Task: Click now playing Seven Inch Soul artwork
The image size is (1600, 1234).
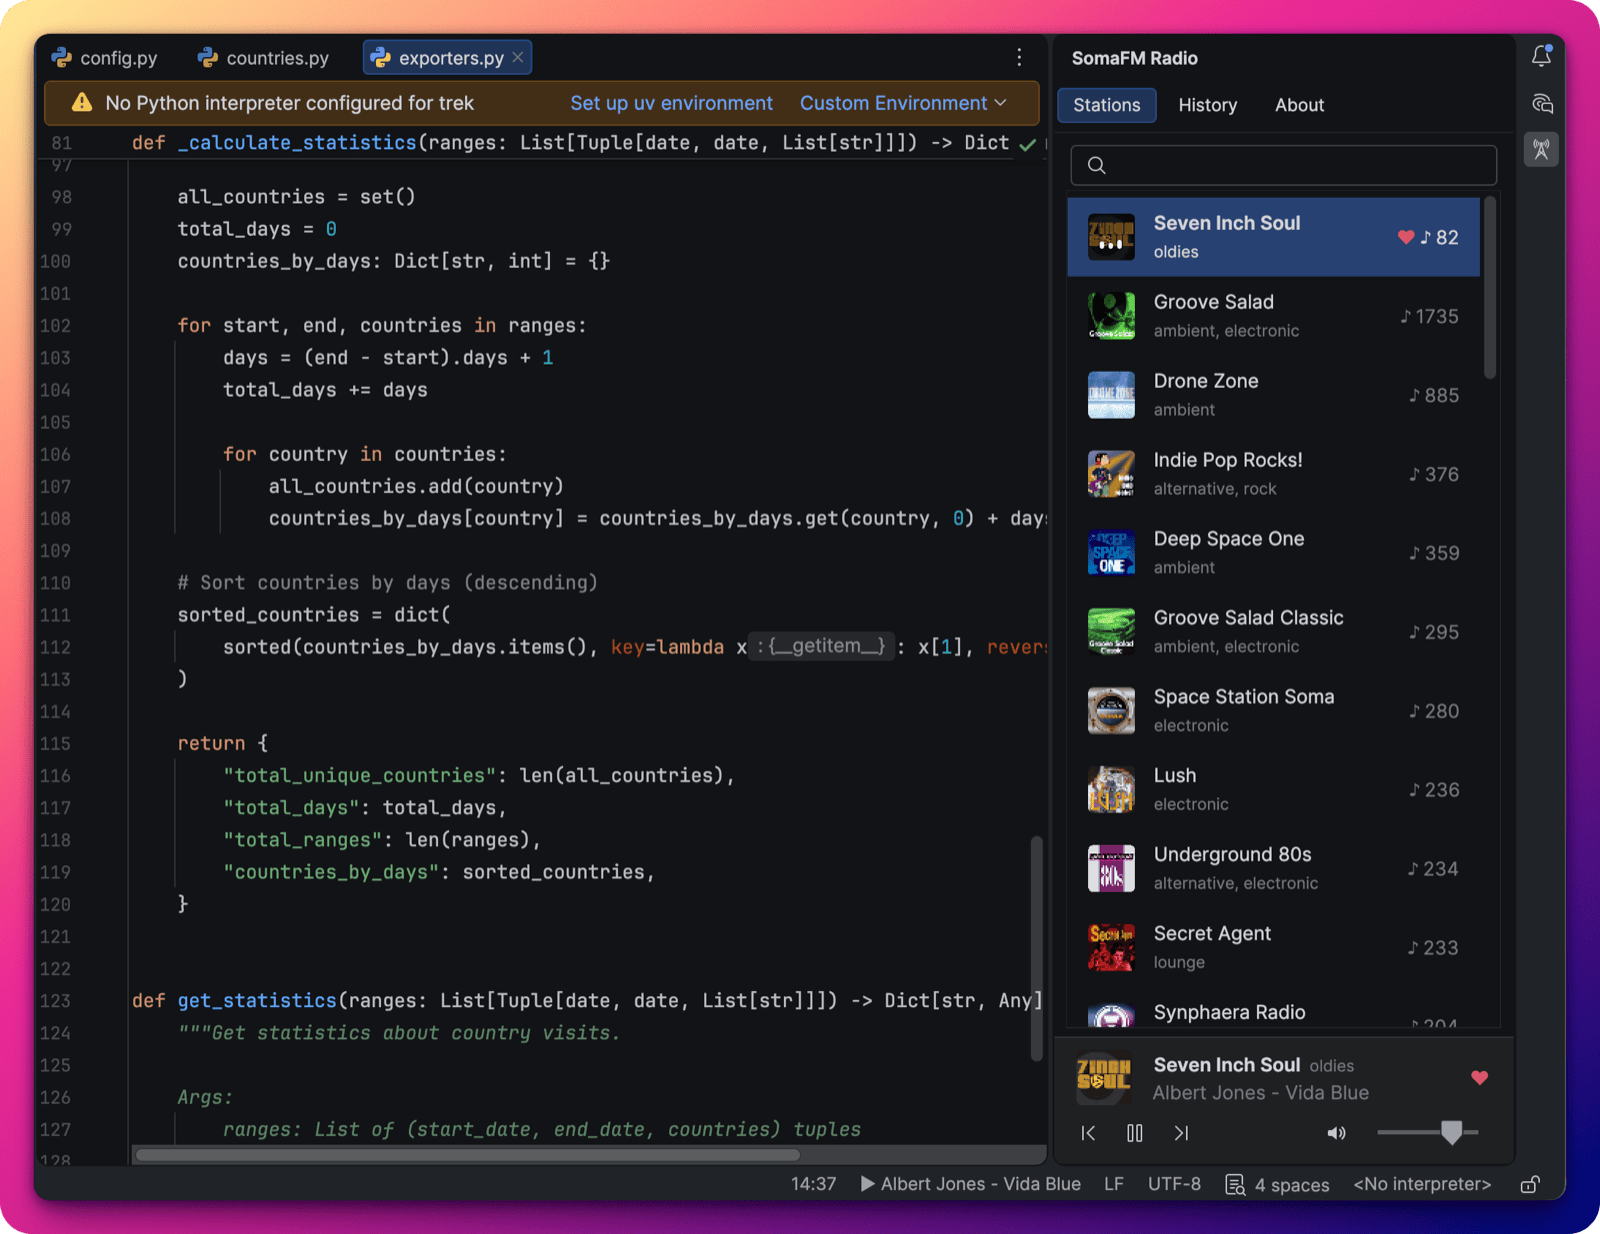Action: point(1103,1078)
